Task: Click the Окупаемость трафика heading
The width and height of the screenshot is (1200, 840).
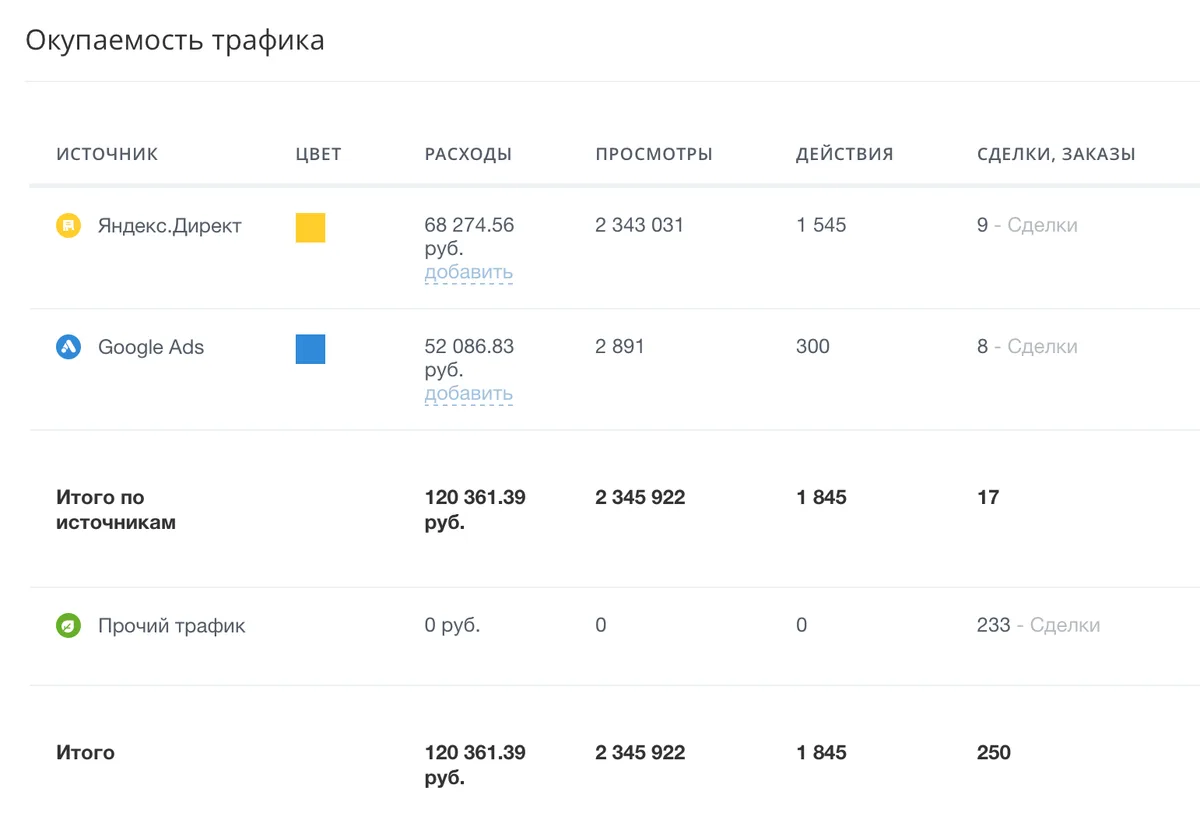Action: point(175,41)
